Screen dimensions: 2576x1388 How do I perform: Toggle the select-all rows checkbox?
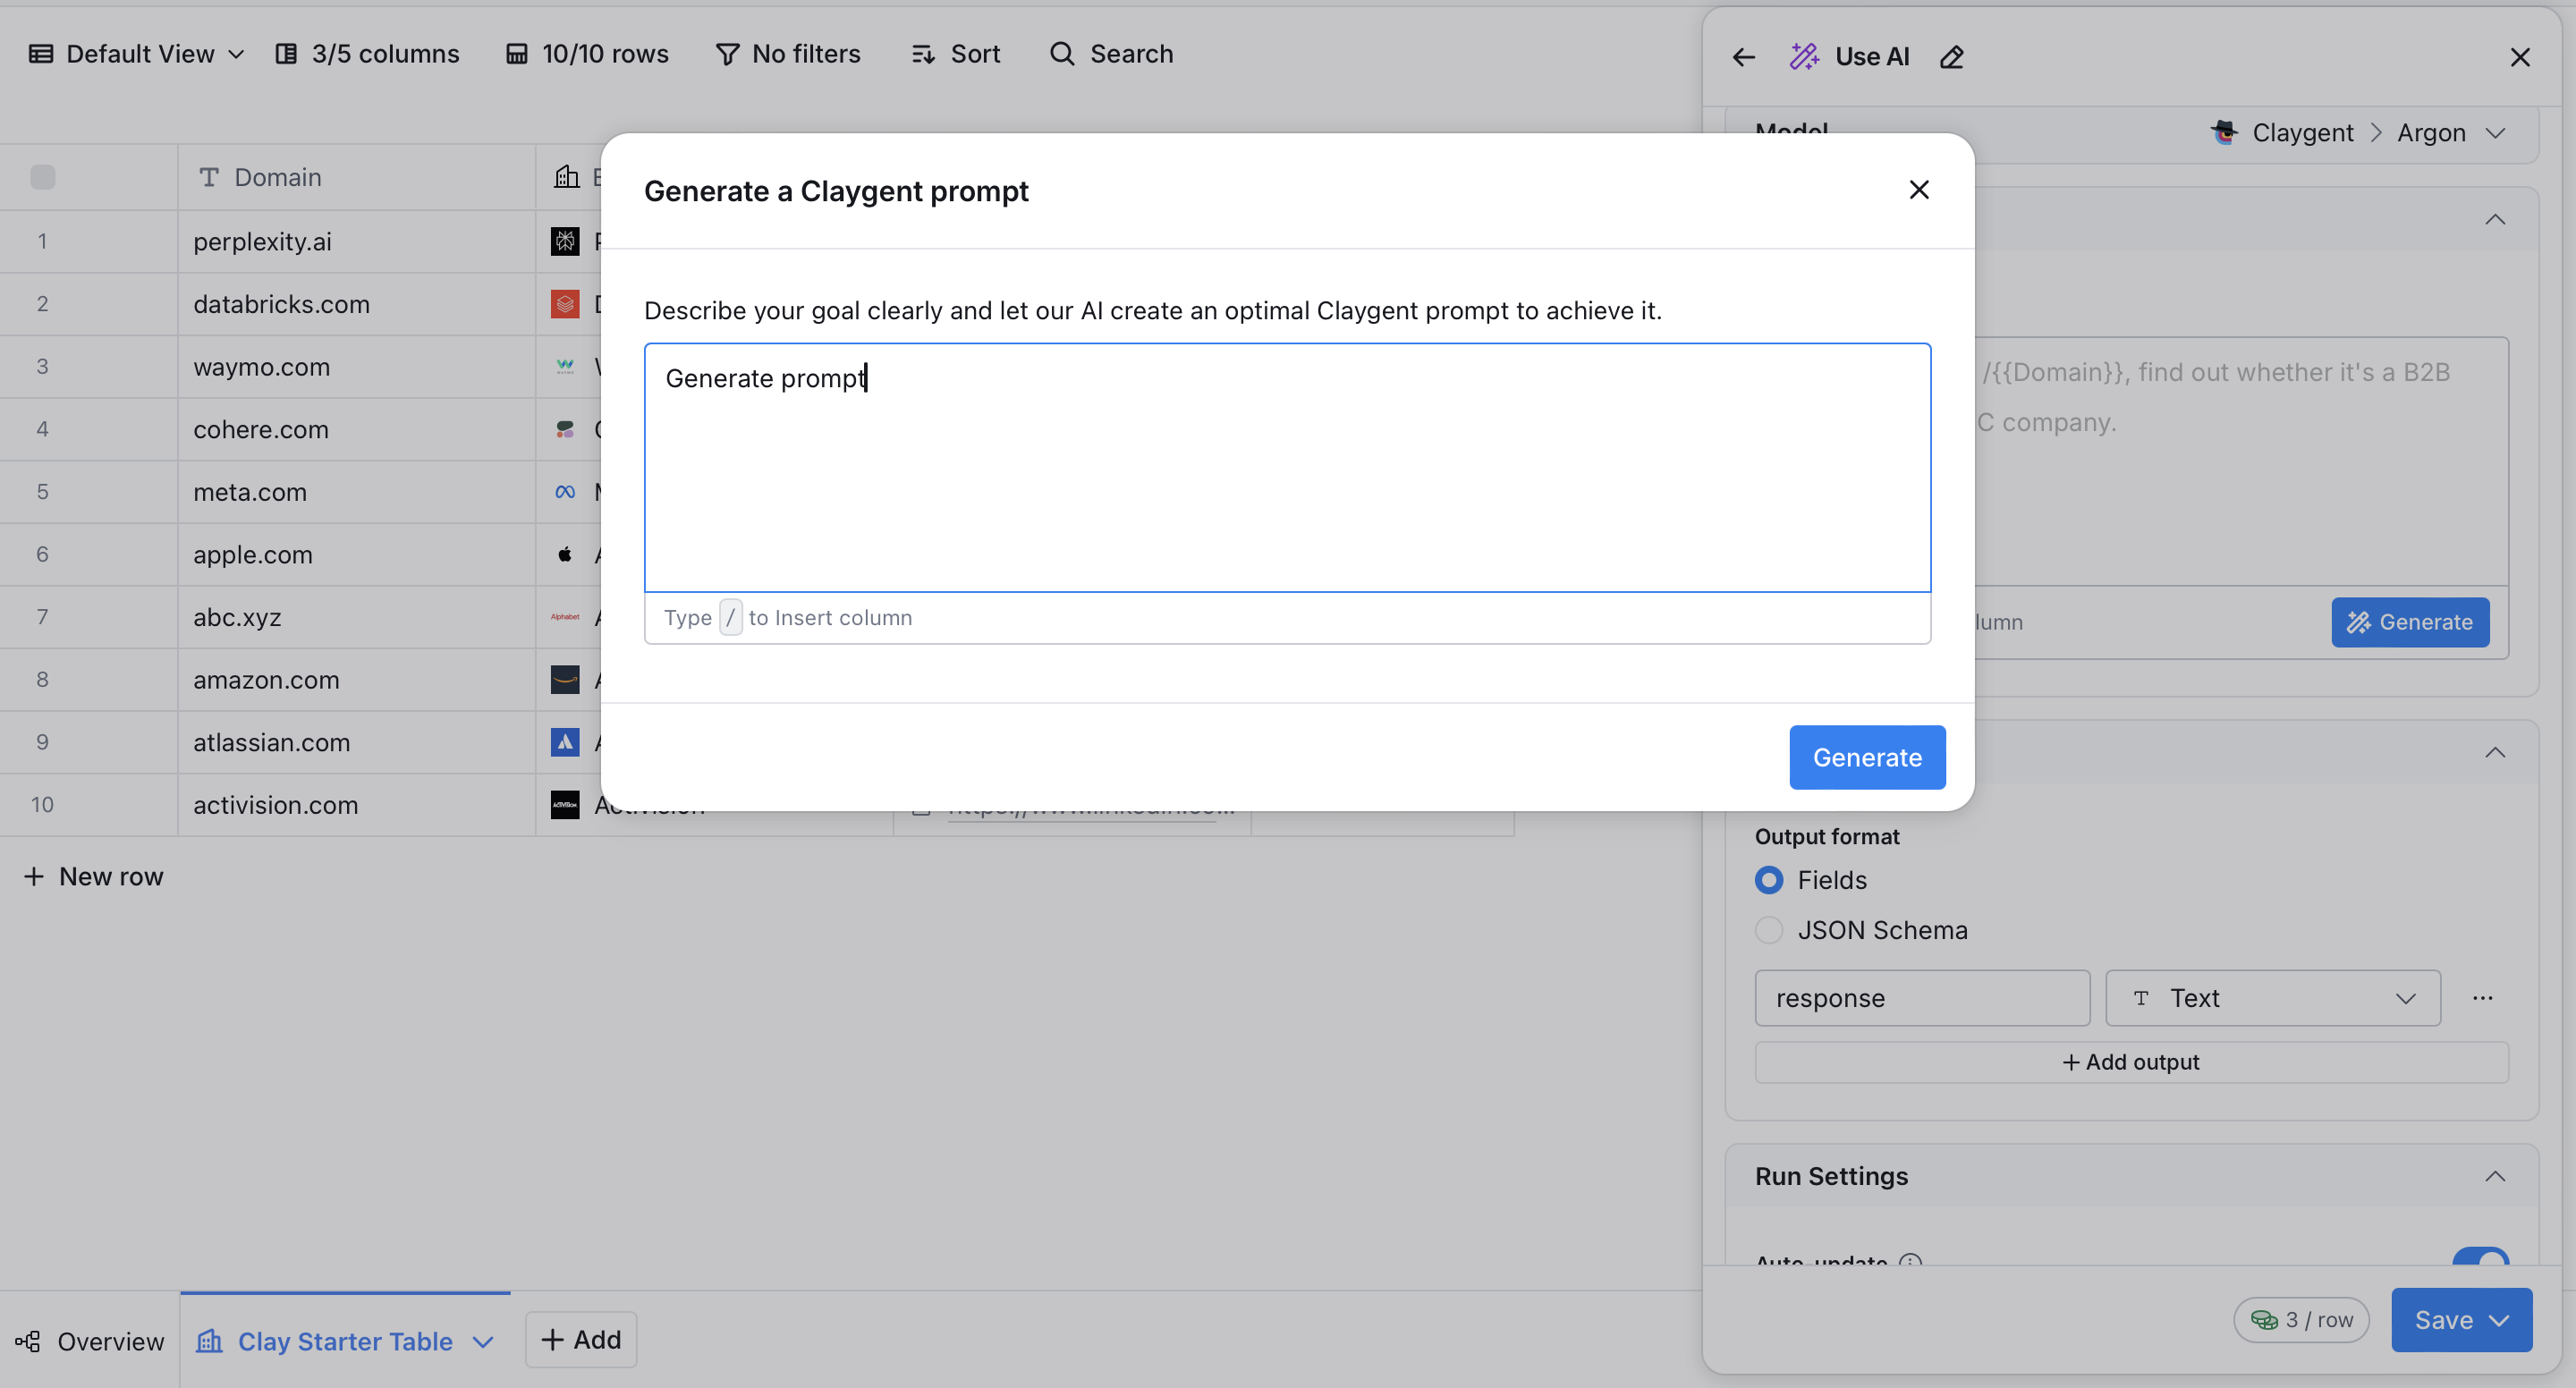point(43,177)
